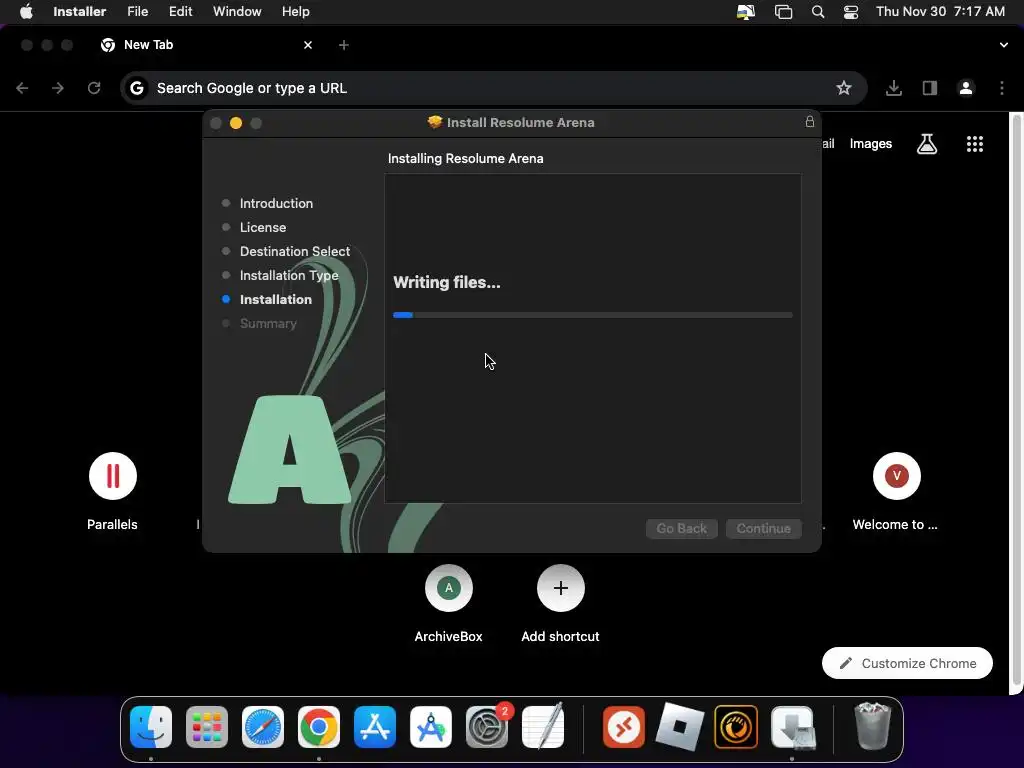Open the Help menu
This screenshot has height=768, width=1024.
pos(295,12)
